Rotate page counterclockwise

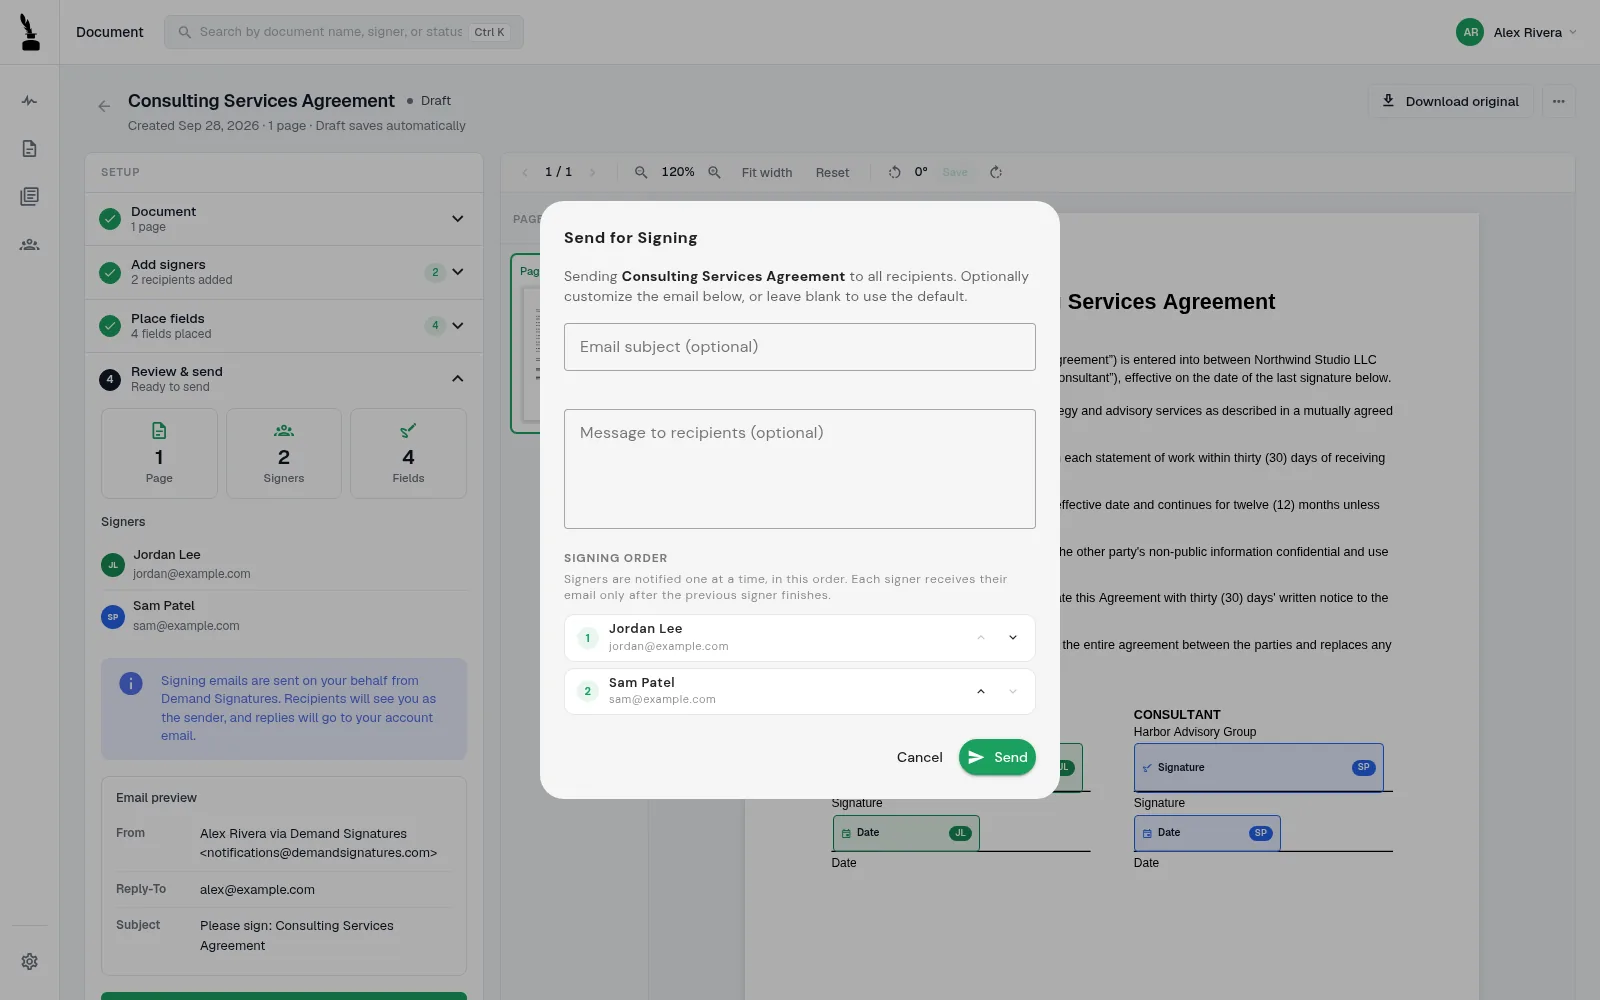pos(894,172)
